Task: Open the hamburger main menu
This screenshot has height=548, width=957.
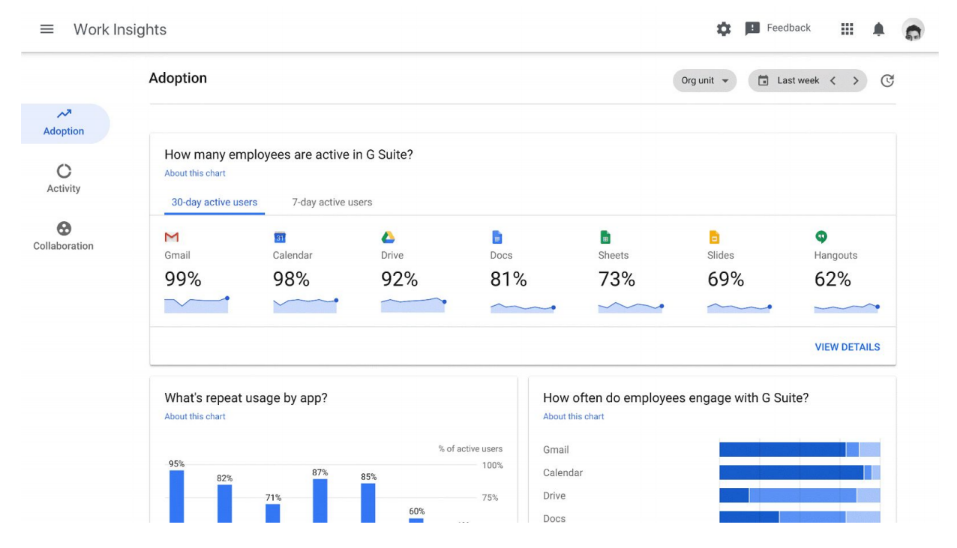Action: click(47, 29)
